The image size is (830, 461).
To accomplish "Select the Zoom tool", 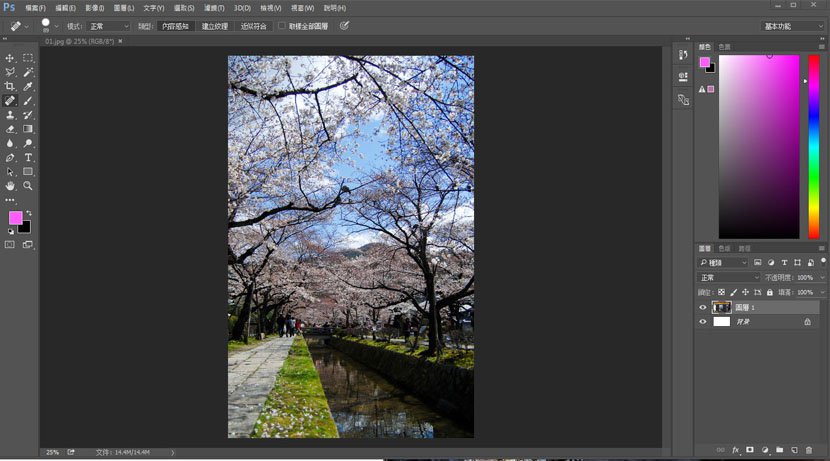I will 28,186.
